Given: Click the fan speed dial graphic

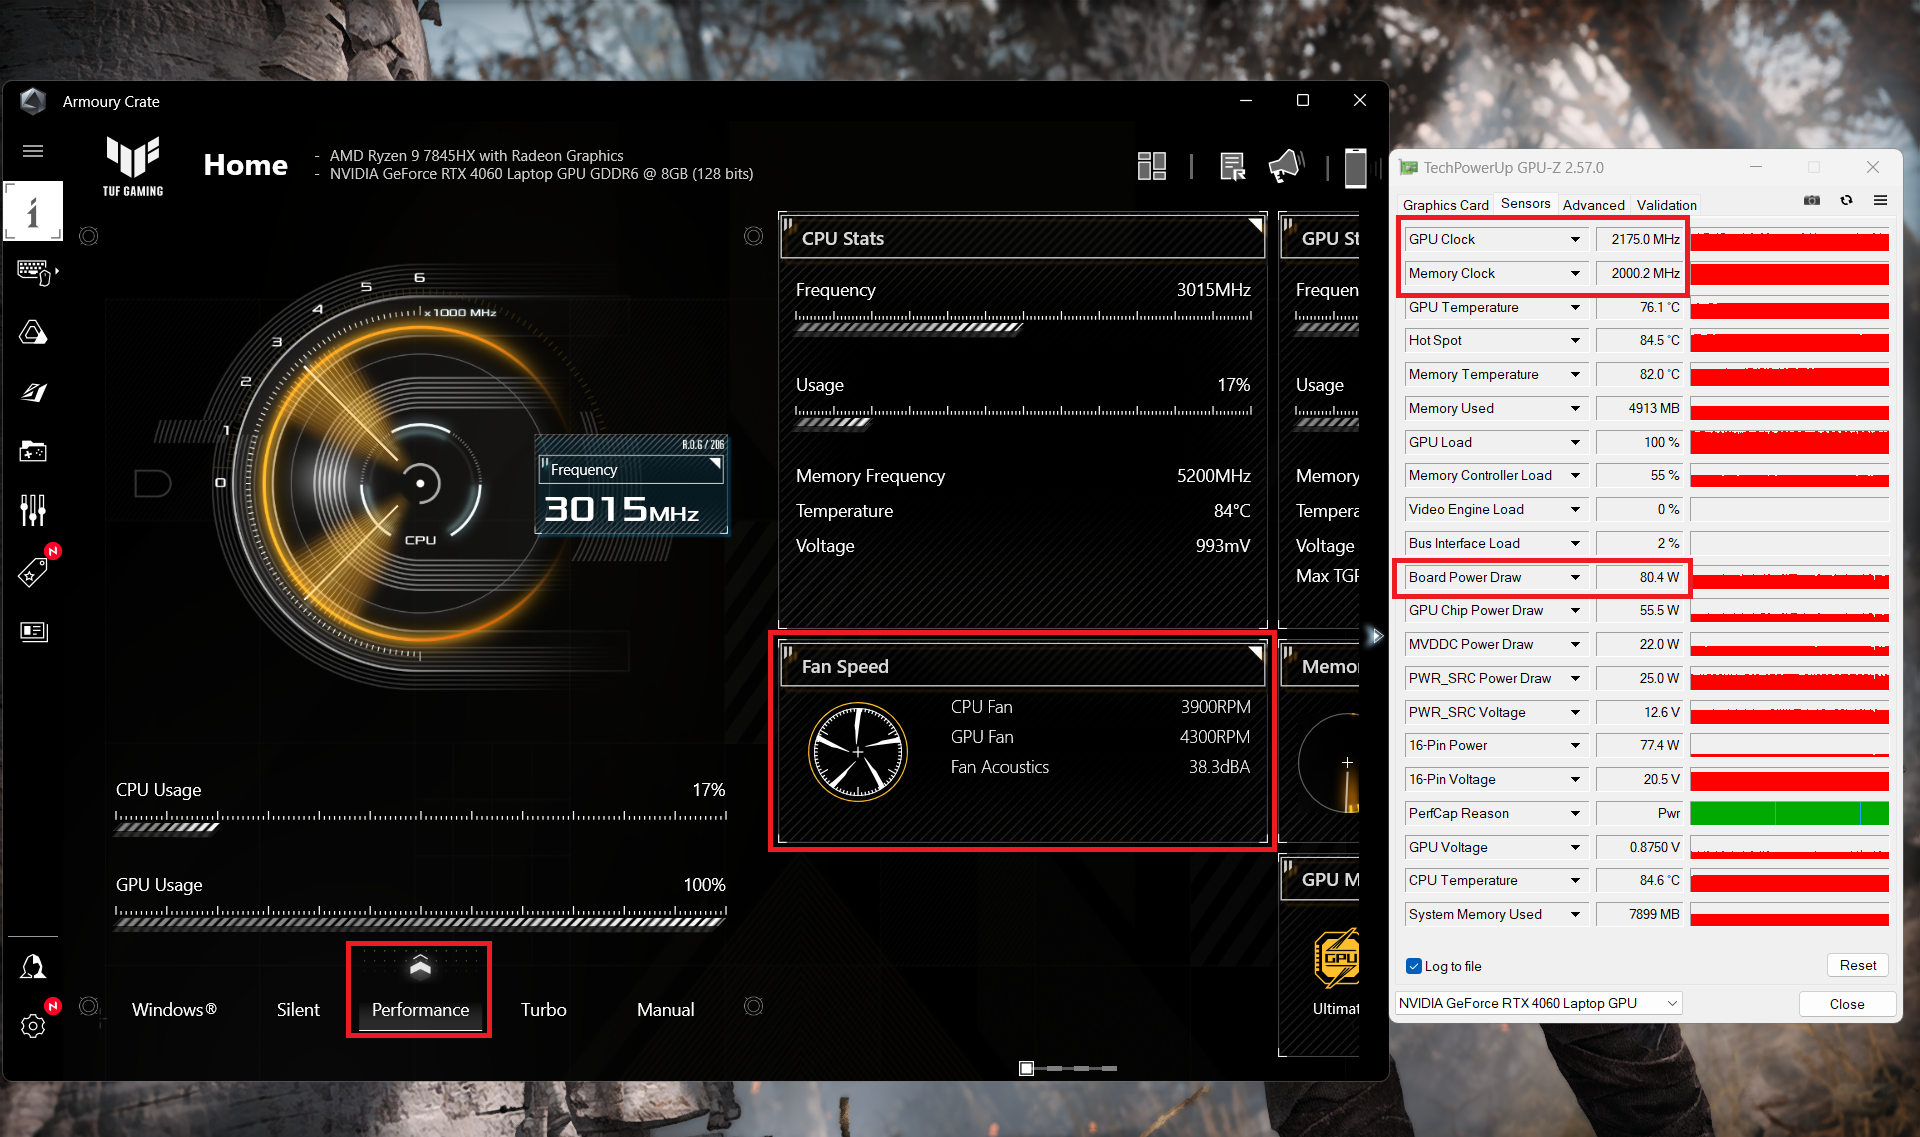Looking at the screenshot, I should pos(858,752).
